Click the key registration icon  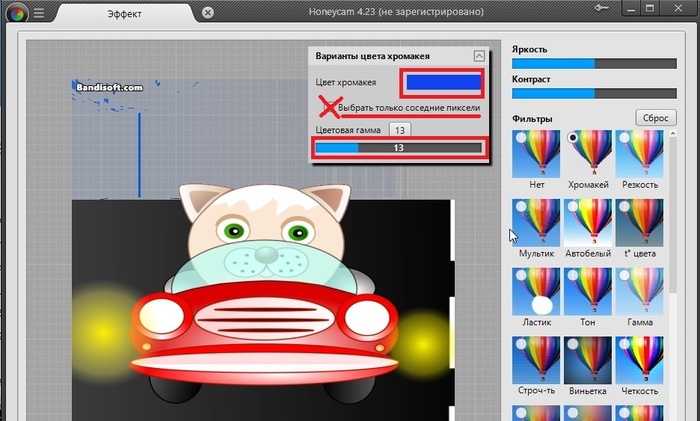pos(602,8)
